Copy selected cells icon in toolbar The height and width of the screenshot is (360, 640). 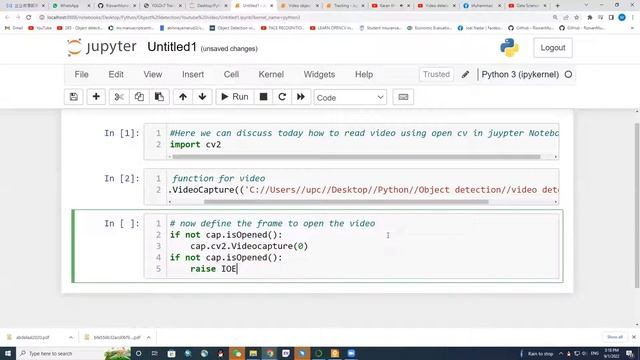point(139,97)
